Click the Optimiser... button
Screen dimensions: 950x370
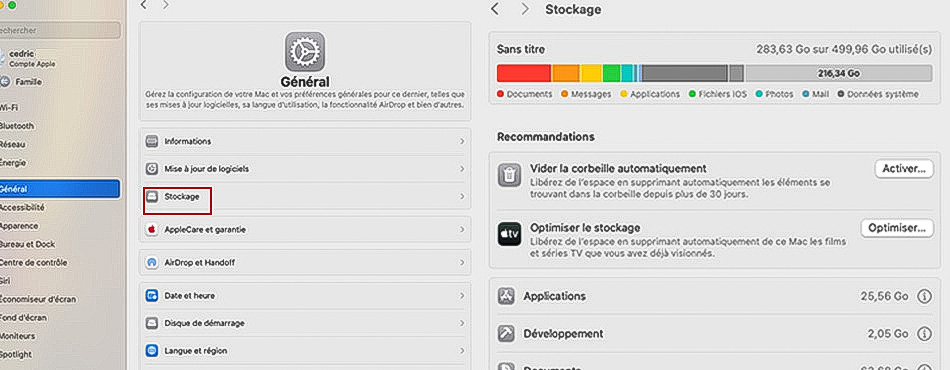[x=897, y=228]
